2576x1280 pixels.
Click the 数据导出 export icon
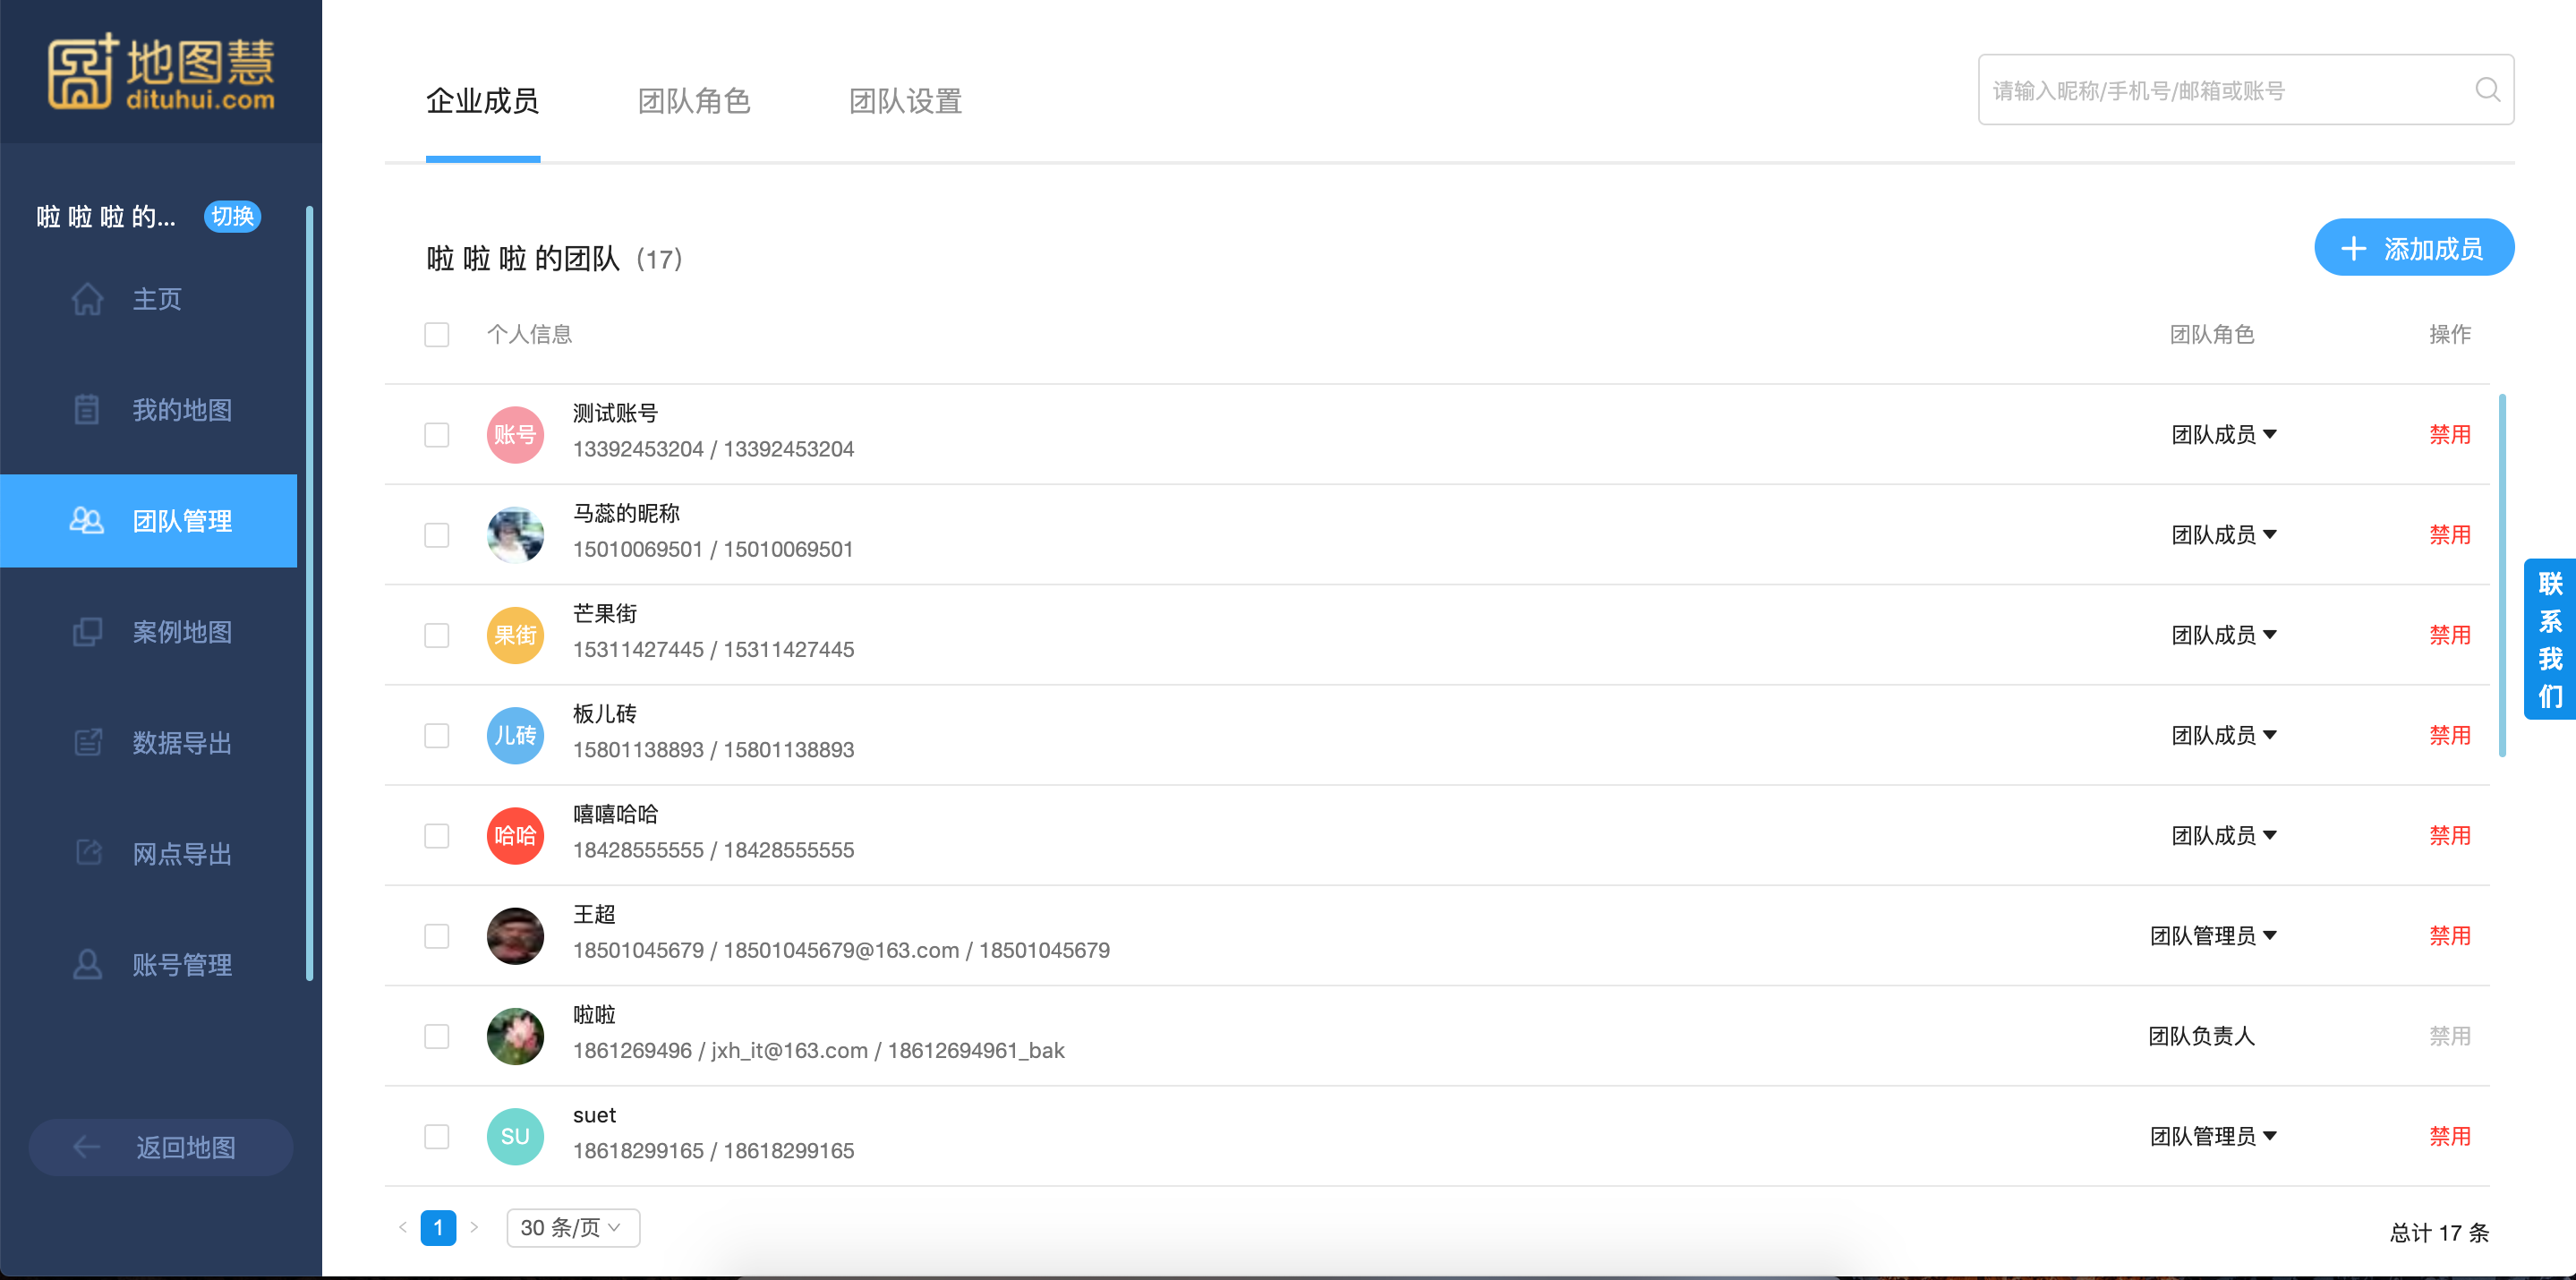[88, 743]
